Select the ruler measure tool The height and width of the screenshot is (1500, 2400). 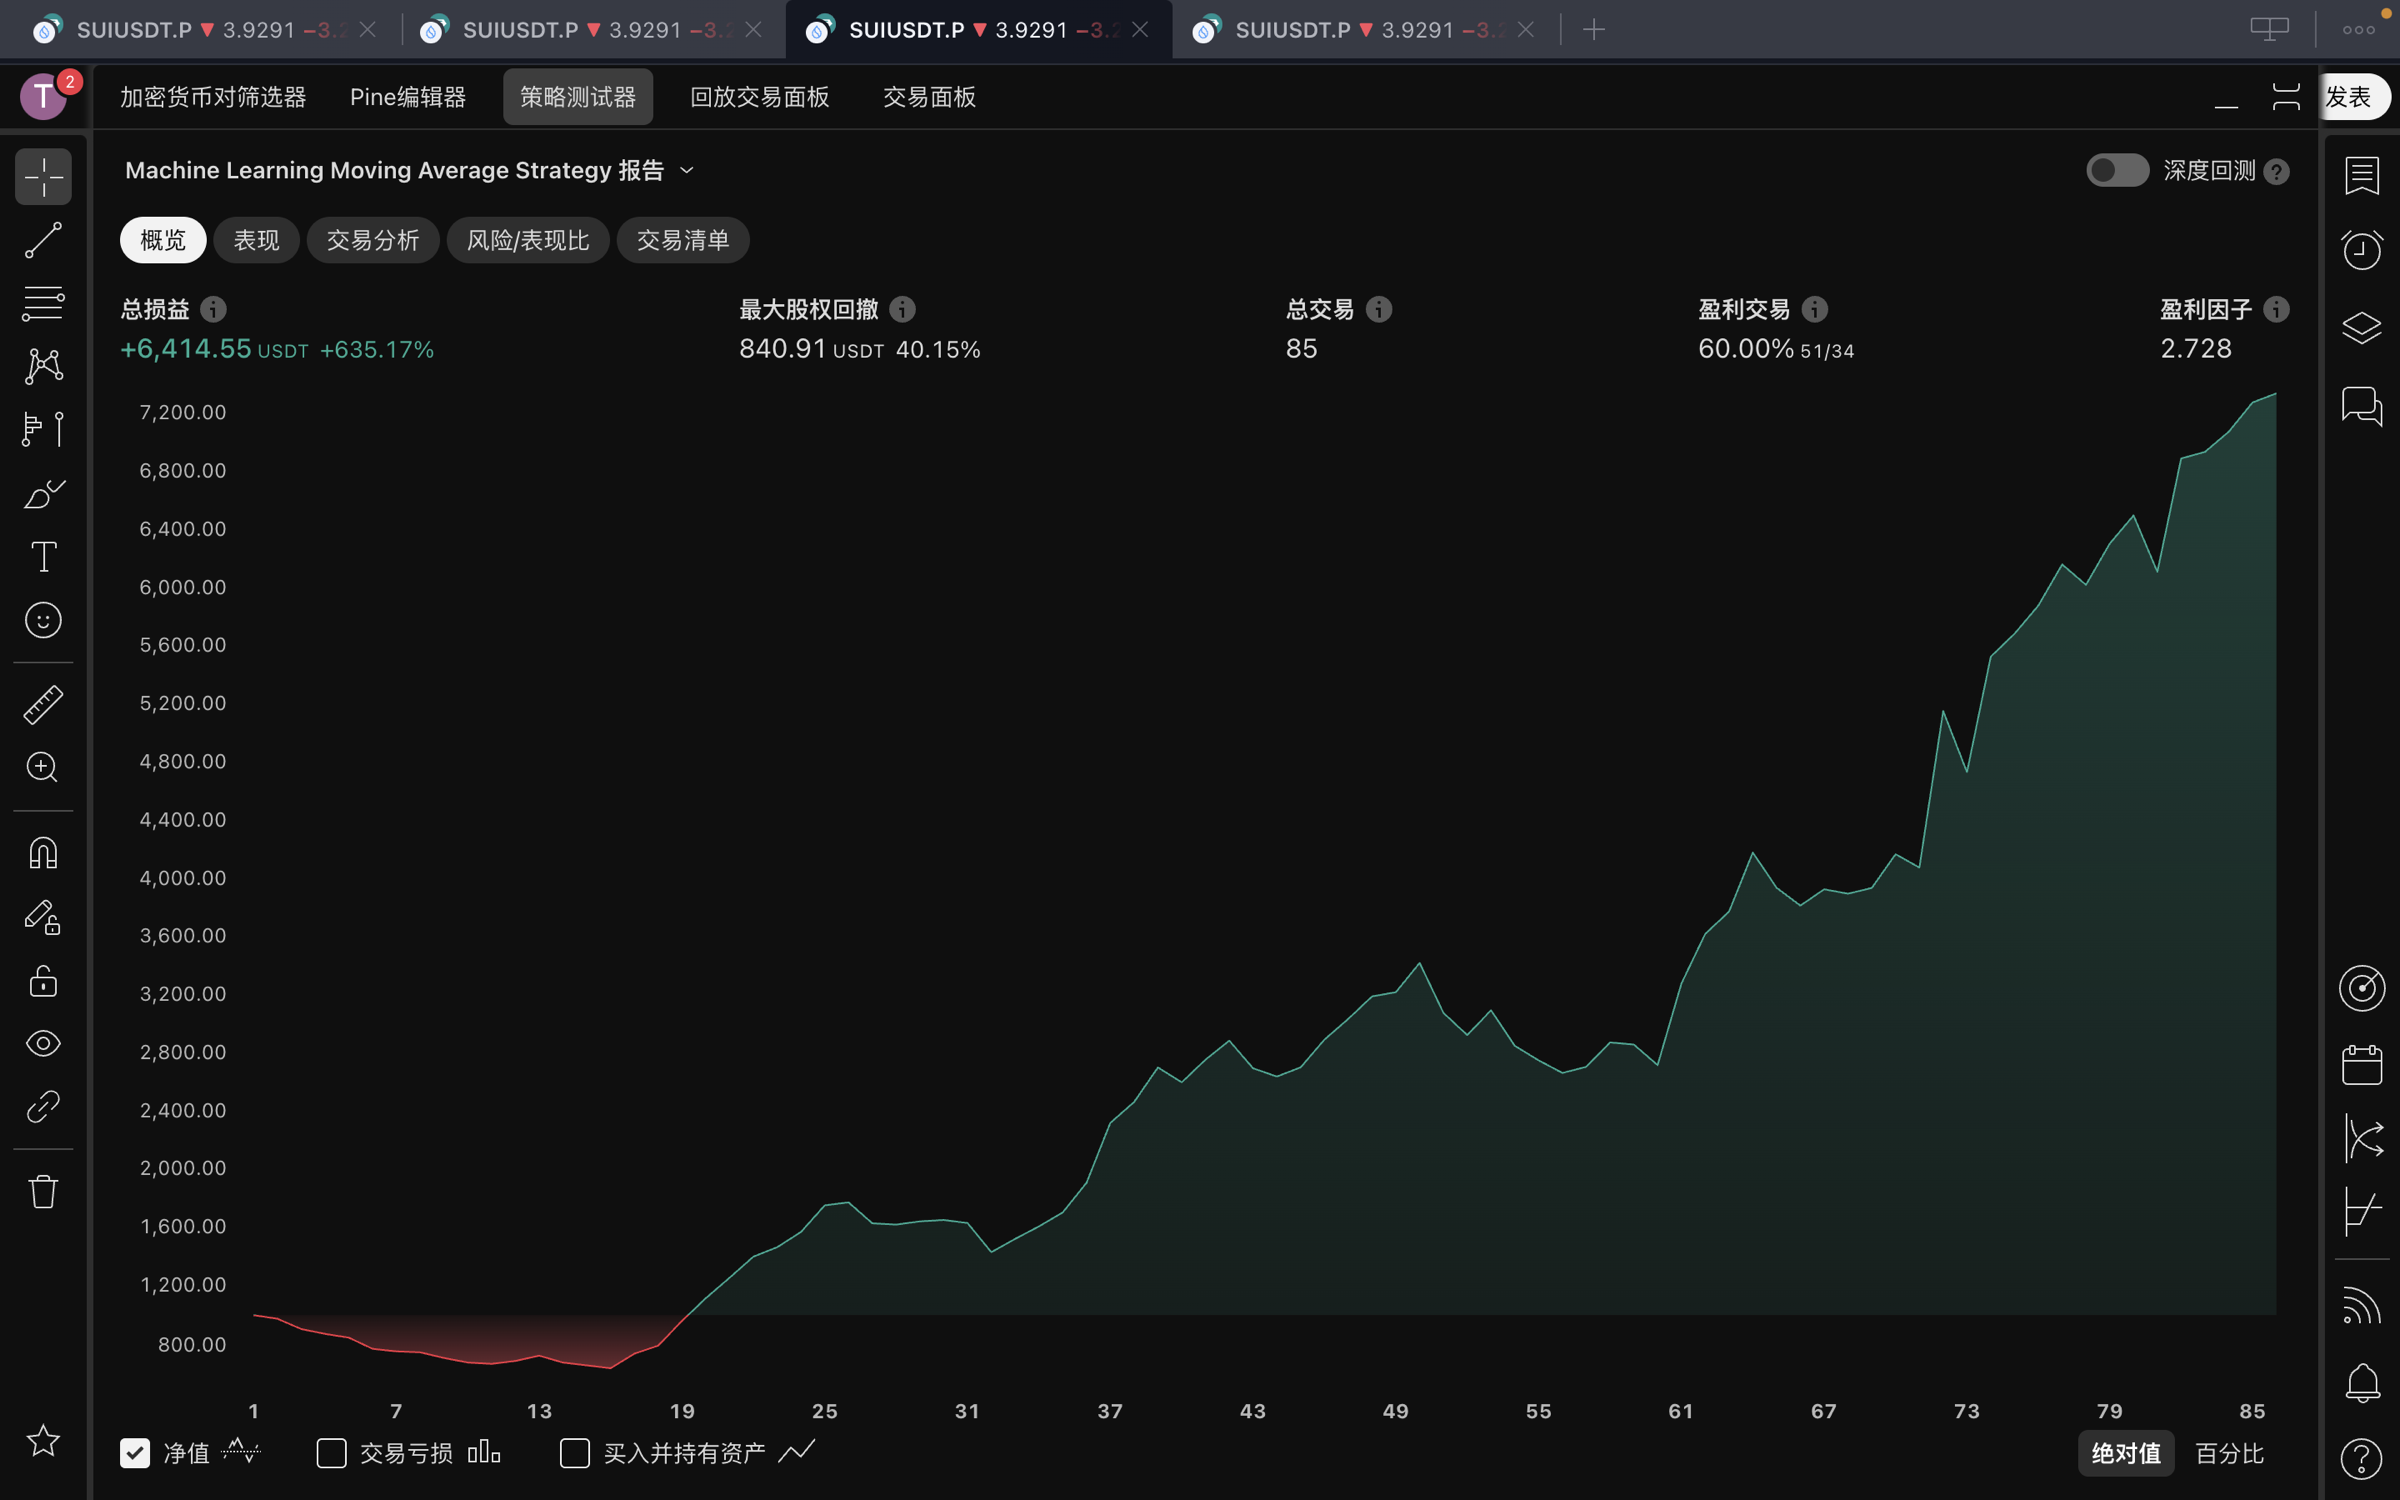(x=43, y=705)
